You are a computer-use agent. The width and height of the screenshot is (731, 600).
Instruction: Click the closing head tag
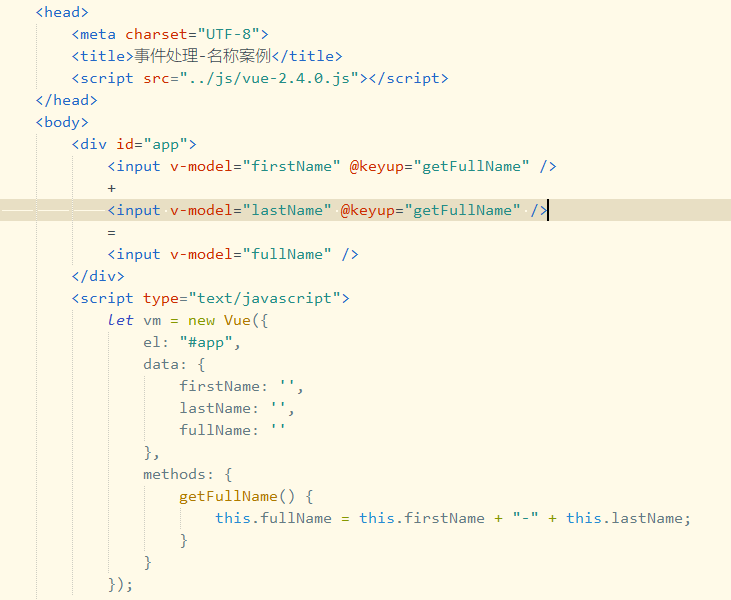point(67,100)
